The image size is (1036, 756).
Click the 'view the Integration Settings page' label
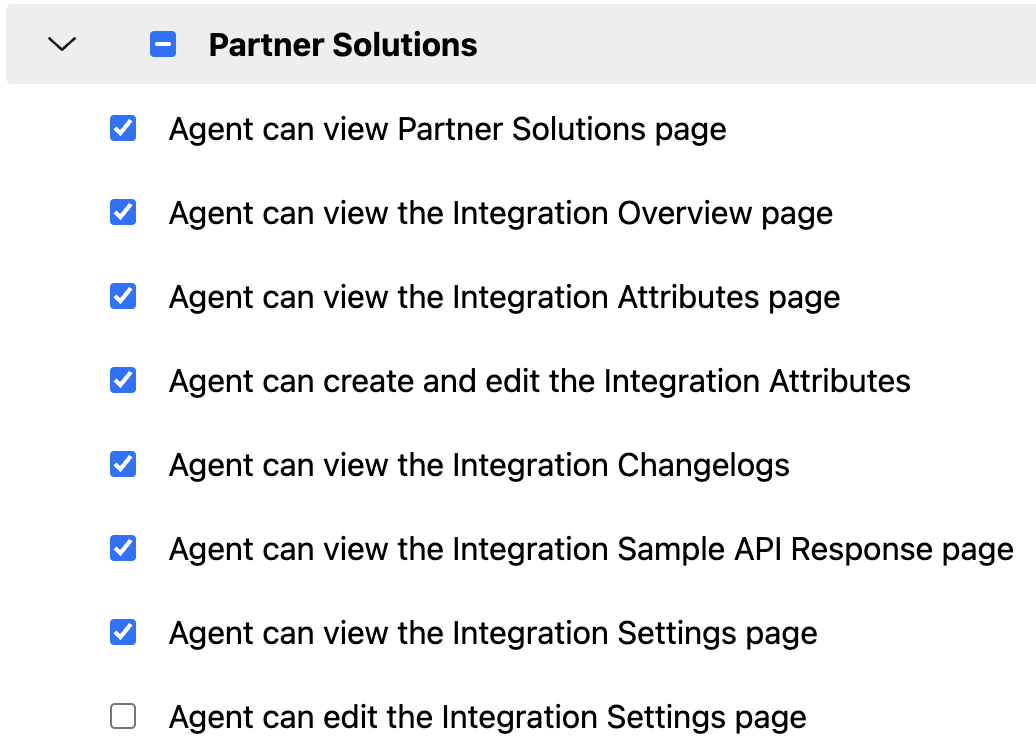pyautogui.click(x=494, y=634)
